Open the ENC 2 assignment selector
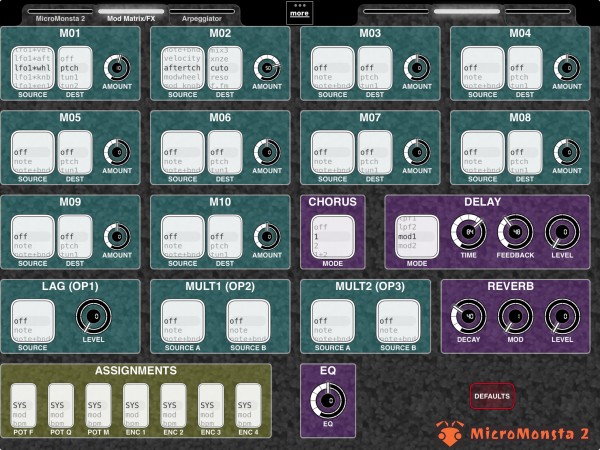This screenshot has width=600, height=450. click(x=173, y=406)
